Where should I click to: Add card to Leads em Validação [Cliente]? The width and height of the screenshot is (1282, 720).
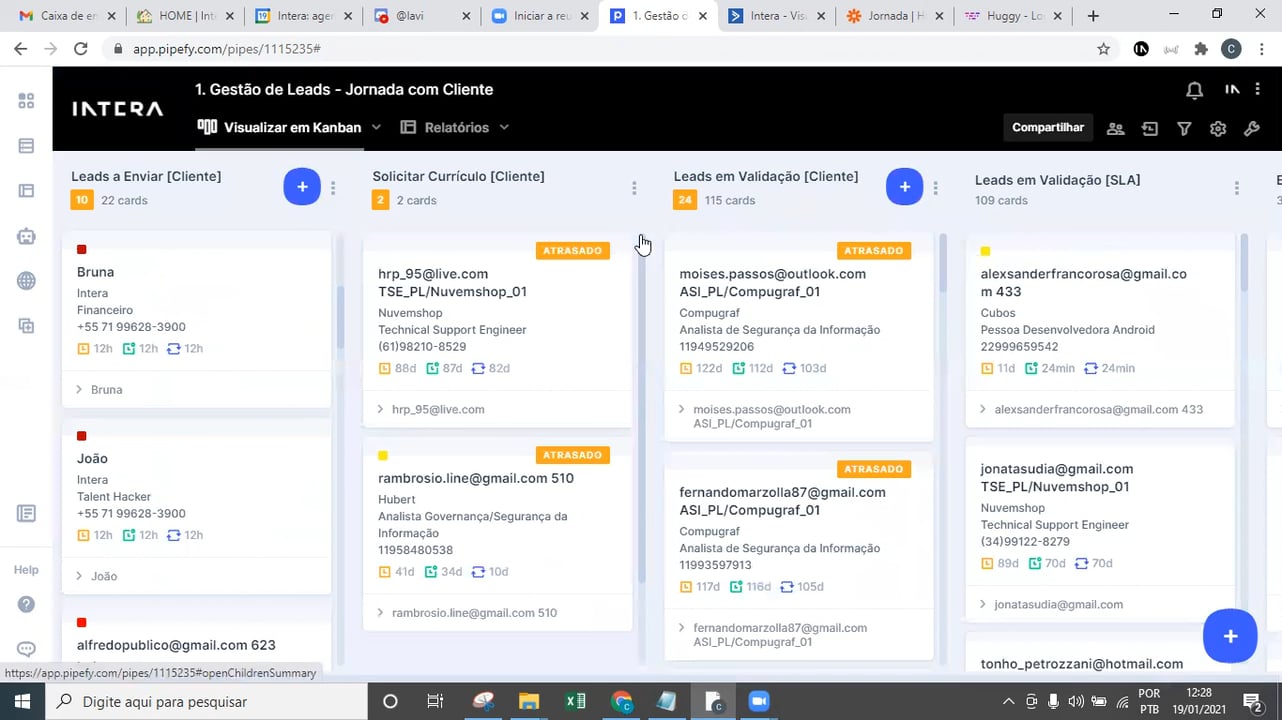[904, 187]
